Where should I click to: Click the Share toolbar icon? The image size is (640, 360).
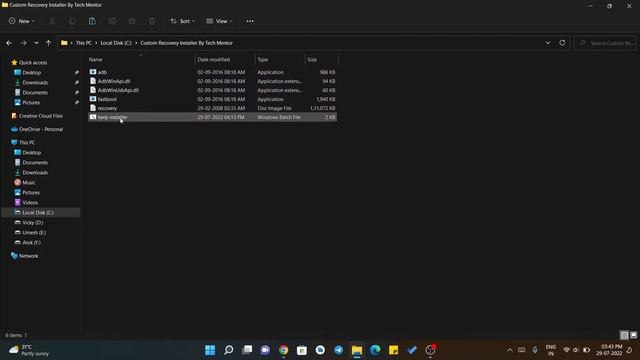(132, 21)
